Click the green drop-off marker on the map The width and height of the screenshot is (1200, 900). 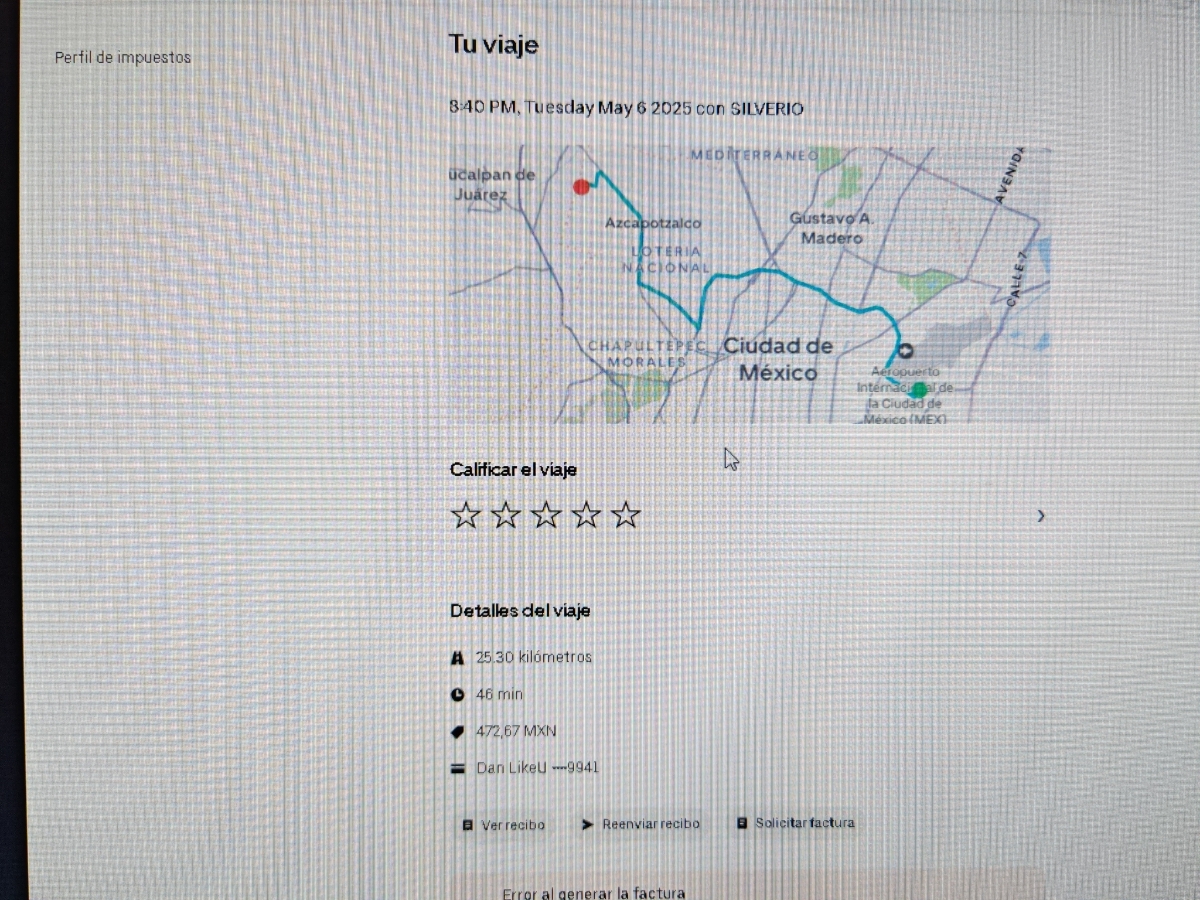tap(917, 390)
